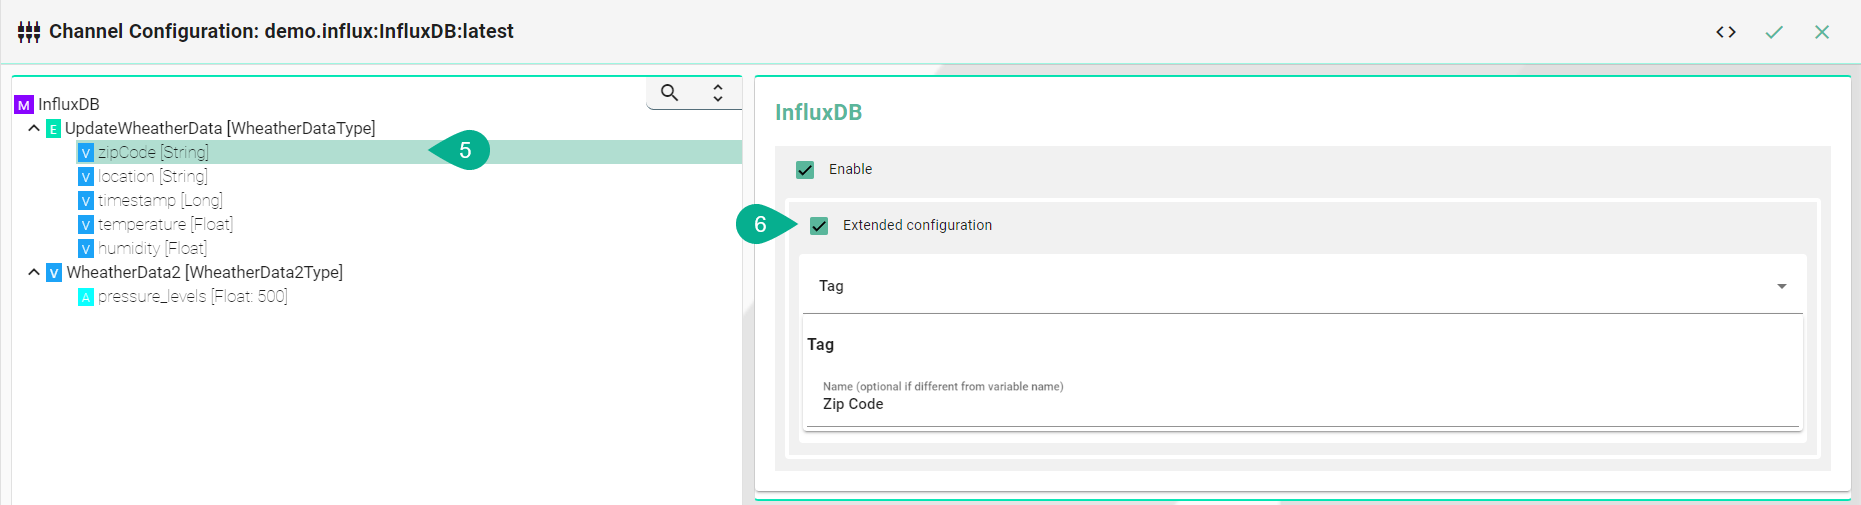Screen dimensions: 1861x505
Task: Select the InfluxDB root tree item
Action: pyautogui.click(x=69, y=104)
